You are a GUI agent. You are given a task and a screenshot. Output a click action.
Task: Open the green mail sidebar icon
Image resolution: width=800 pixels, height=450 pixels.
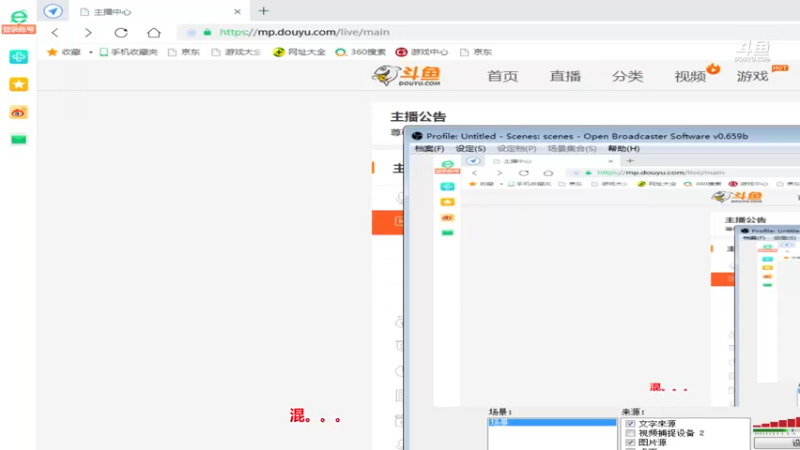tap(18, 139)
